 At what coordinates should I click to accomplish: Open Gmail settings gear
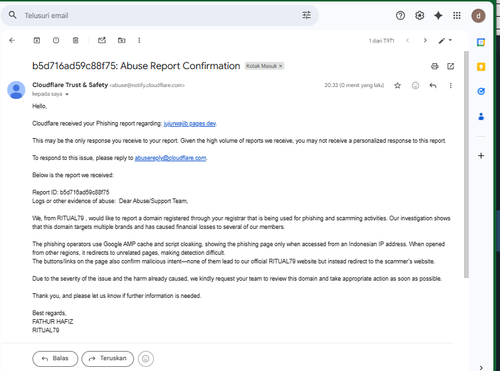(420, 15)
